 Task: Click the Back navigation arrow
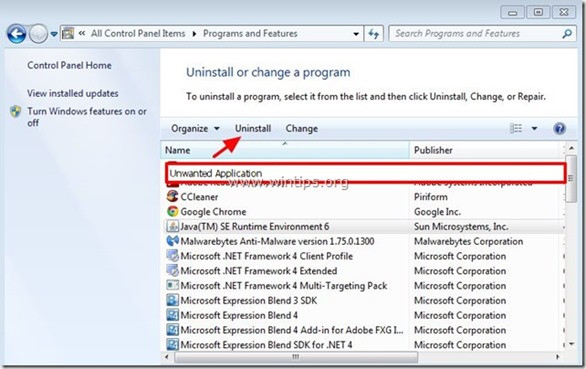16,34
